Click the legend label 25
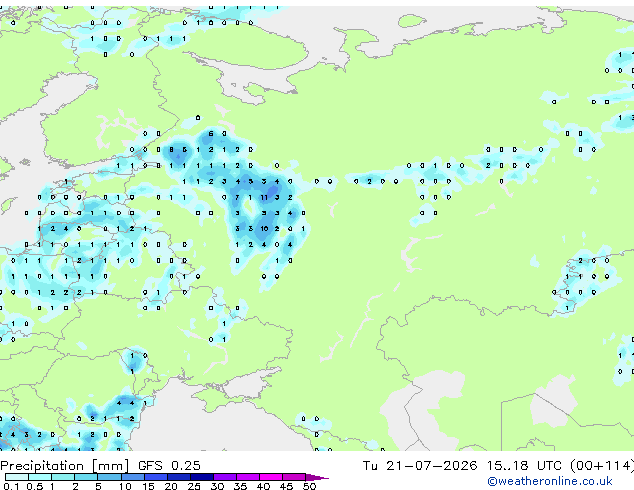 [194, 486]
